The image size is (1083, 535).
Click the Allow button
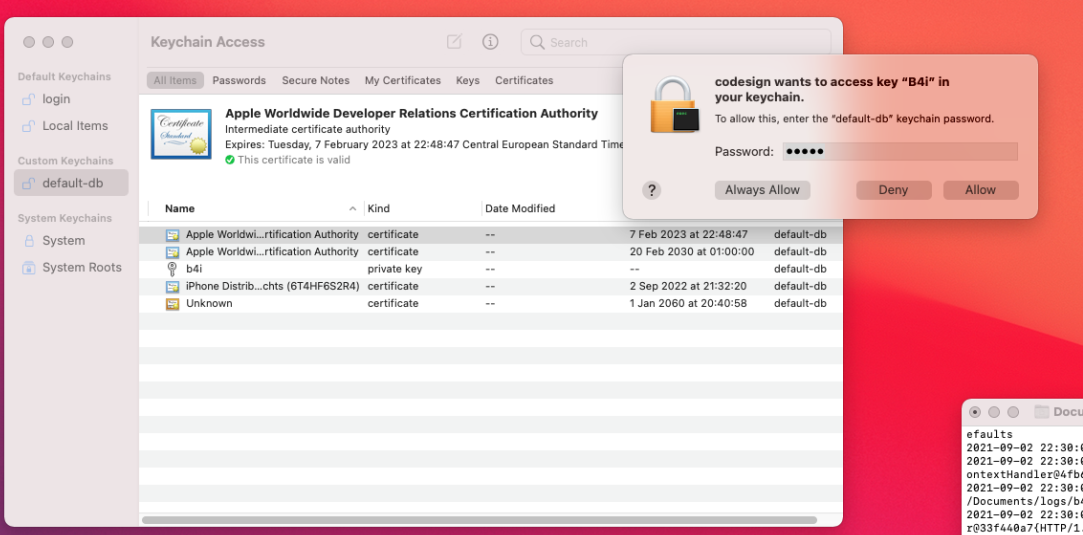[981, 190]
